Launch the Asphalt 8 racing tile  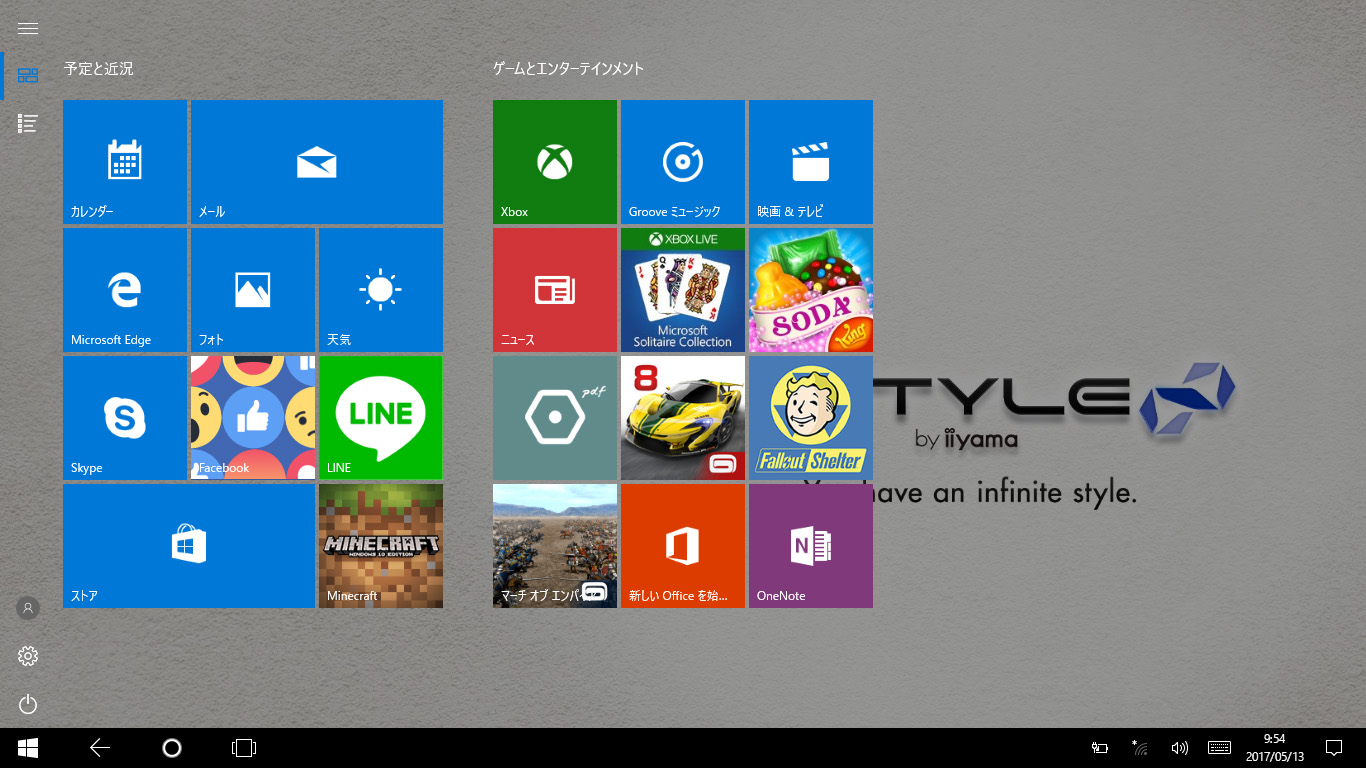pyautogui.click(x=683, y=417)
